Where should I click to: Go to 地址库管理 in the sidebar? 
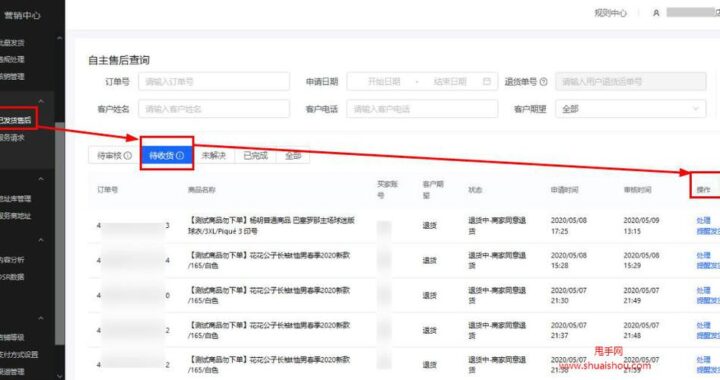pyautogui.click(x=15, y=198)
